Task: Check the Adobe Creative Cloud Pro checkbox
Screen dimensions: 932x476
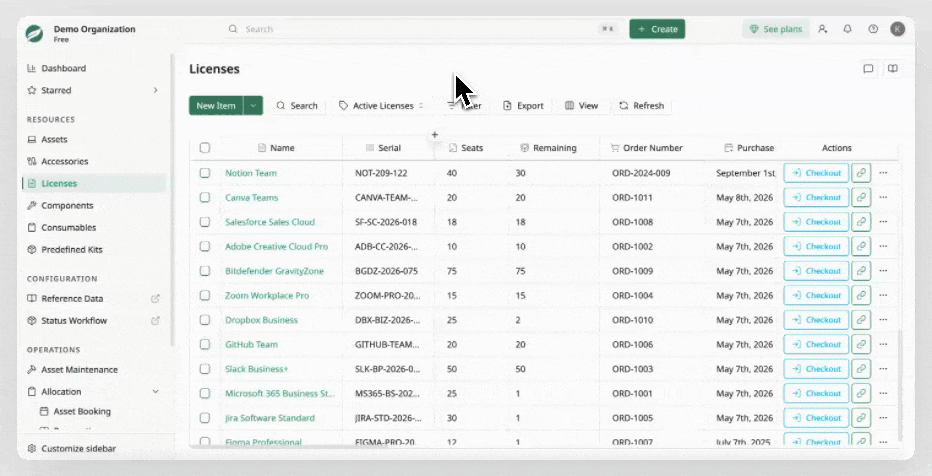Action: 204,246
